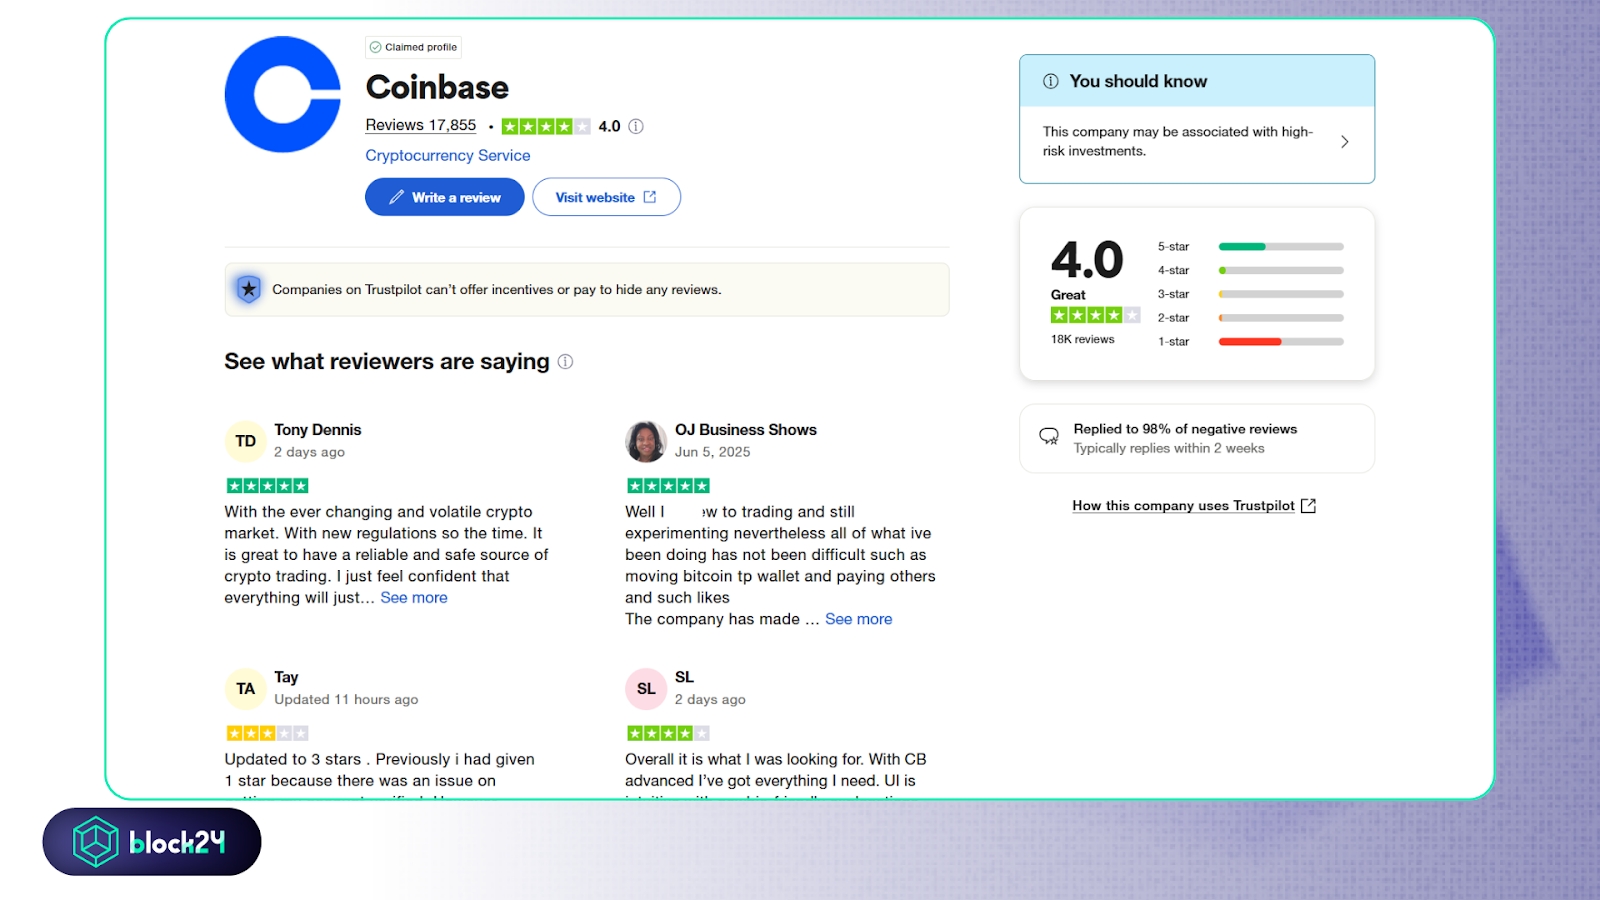1600x900 pixels.
Task: Expand the high-risk investments notice chevron
Action: pyautogui.click(x=1345, y=142)
